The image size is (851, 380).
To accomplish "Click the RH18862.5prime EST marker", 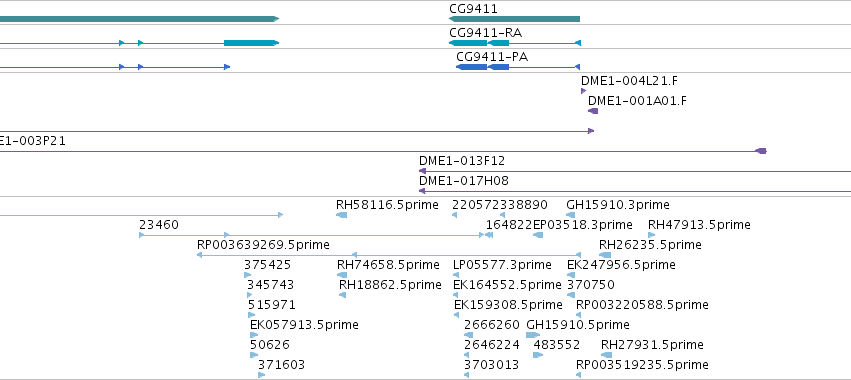I will pos(342,295).
